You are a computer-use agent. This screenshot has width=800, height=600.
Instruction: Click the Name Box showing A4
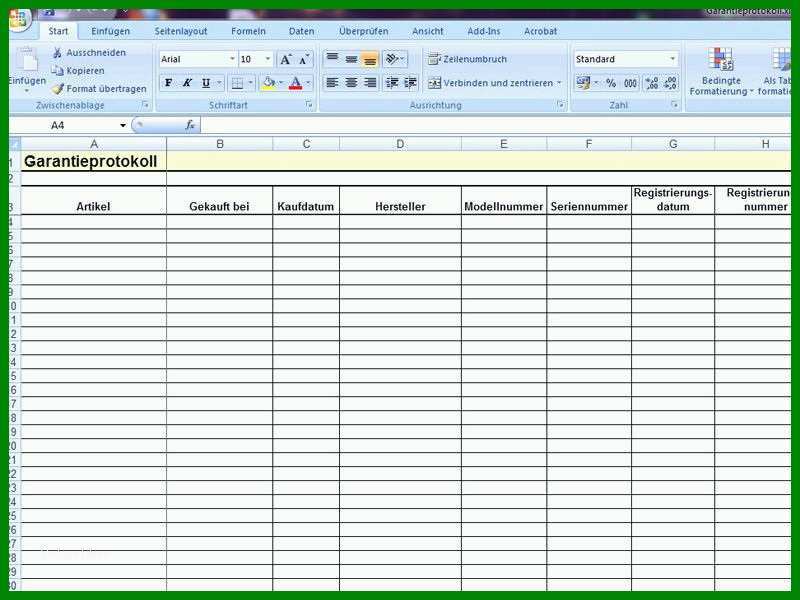(x=66, y=126)
